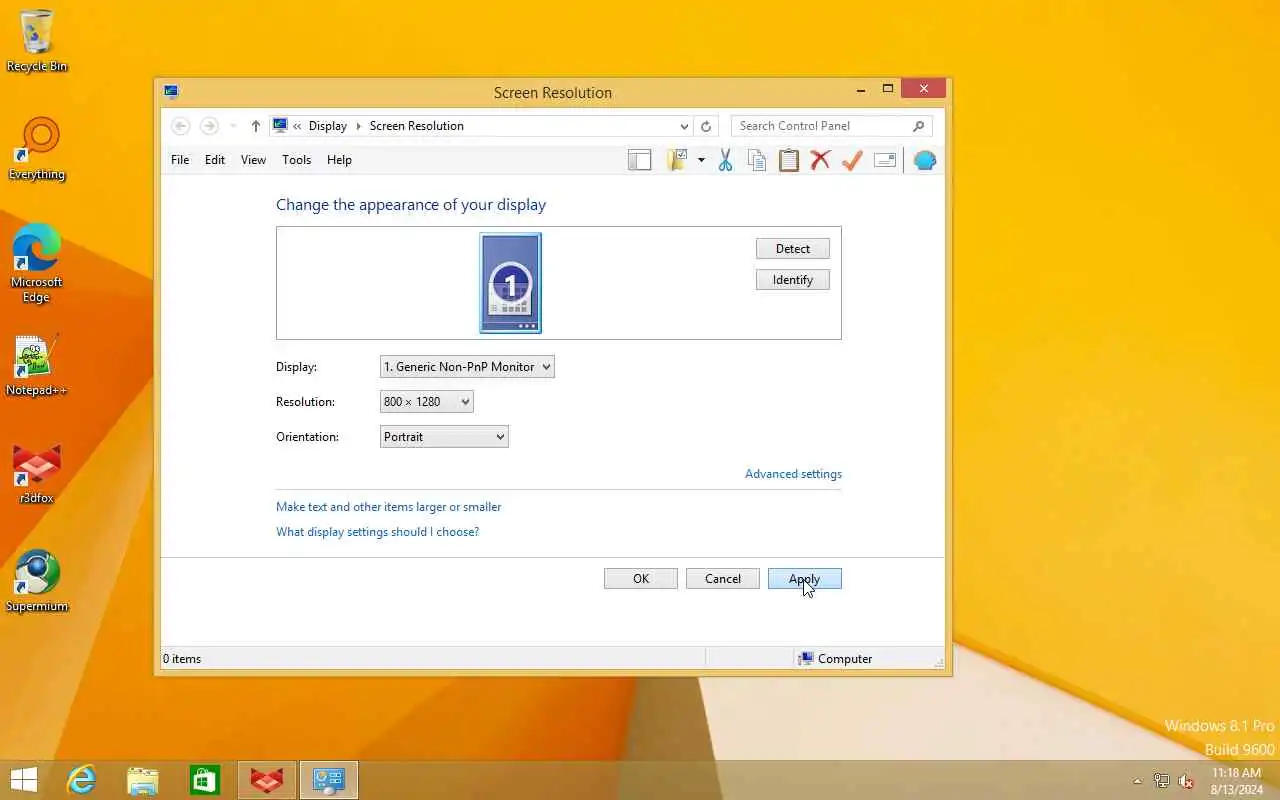Click the blue shell toolbar icon
The height and width of the screenshot is (800, 1280).
[x=925, y=160]
